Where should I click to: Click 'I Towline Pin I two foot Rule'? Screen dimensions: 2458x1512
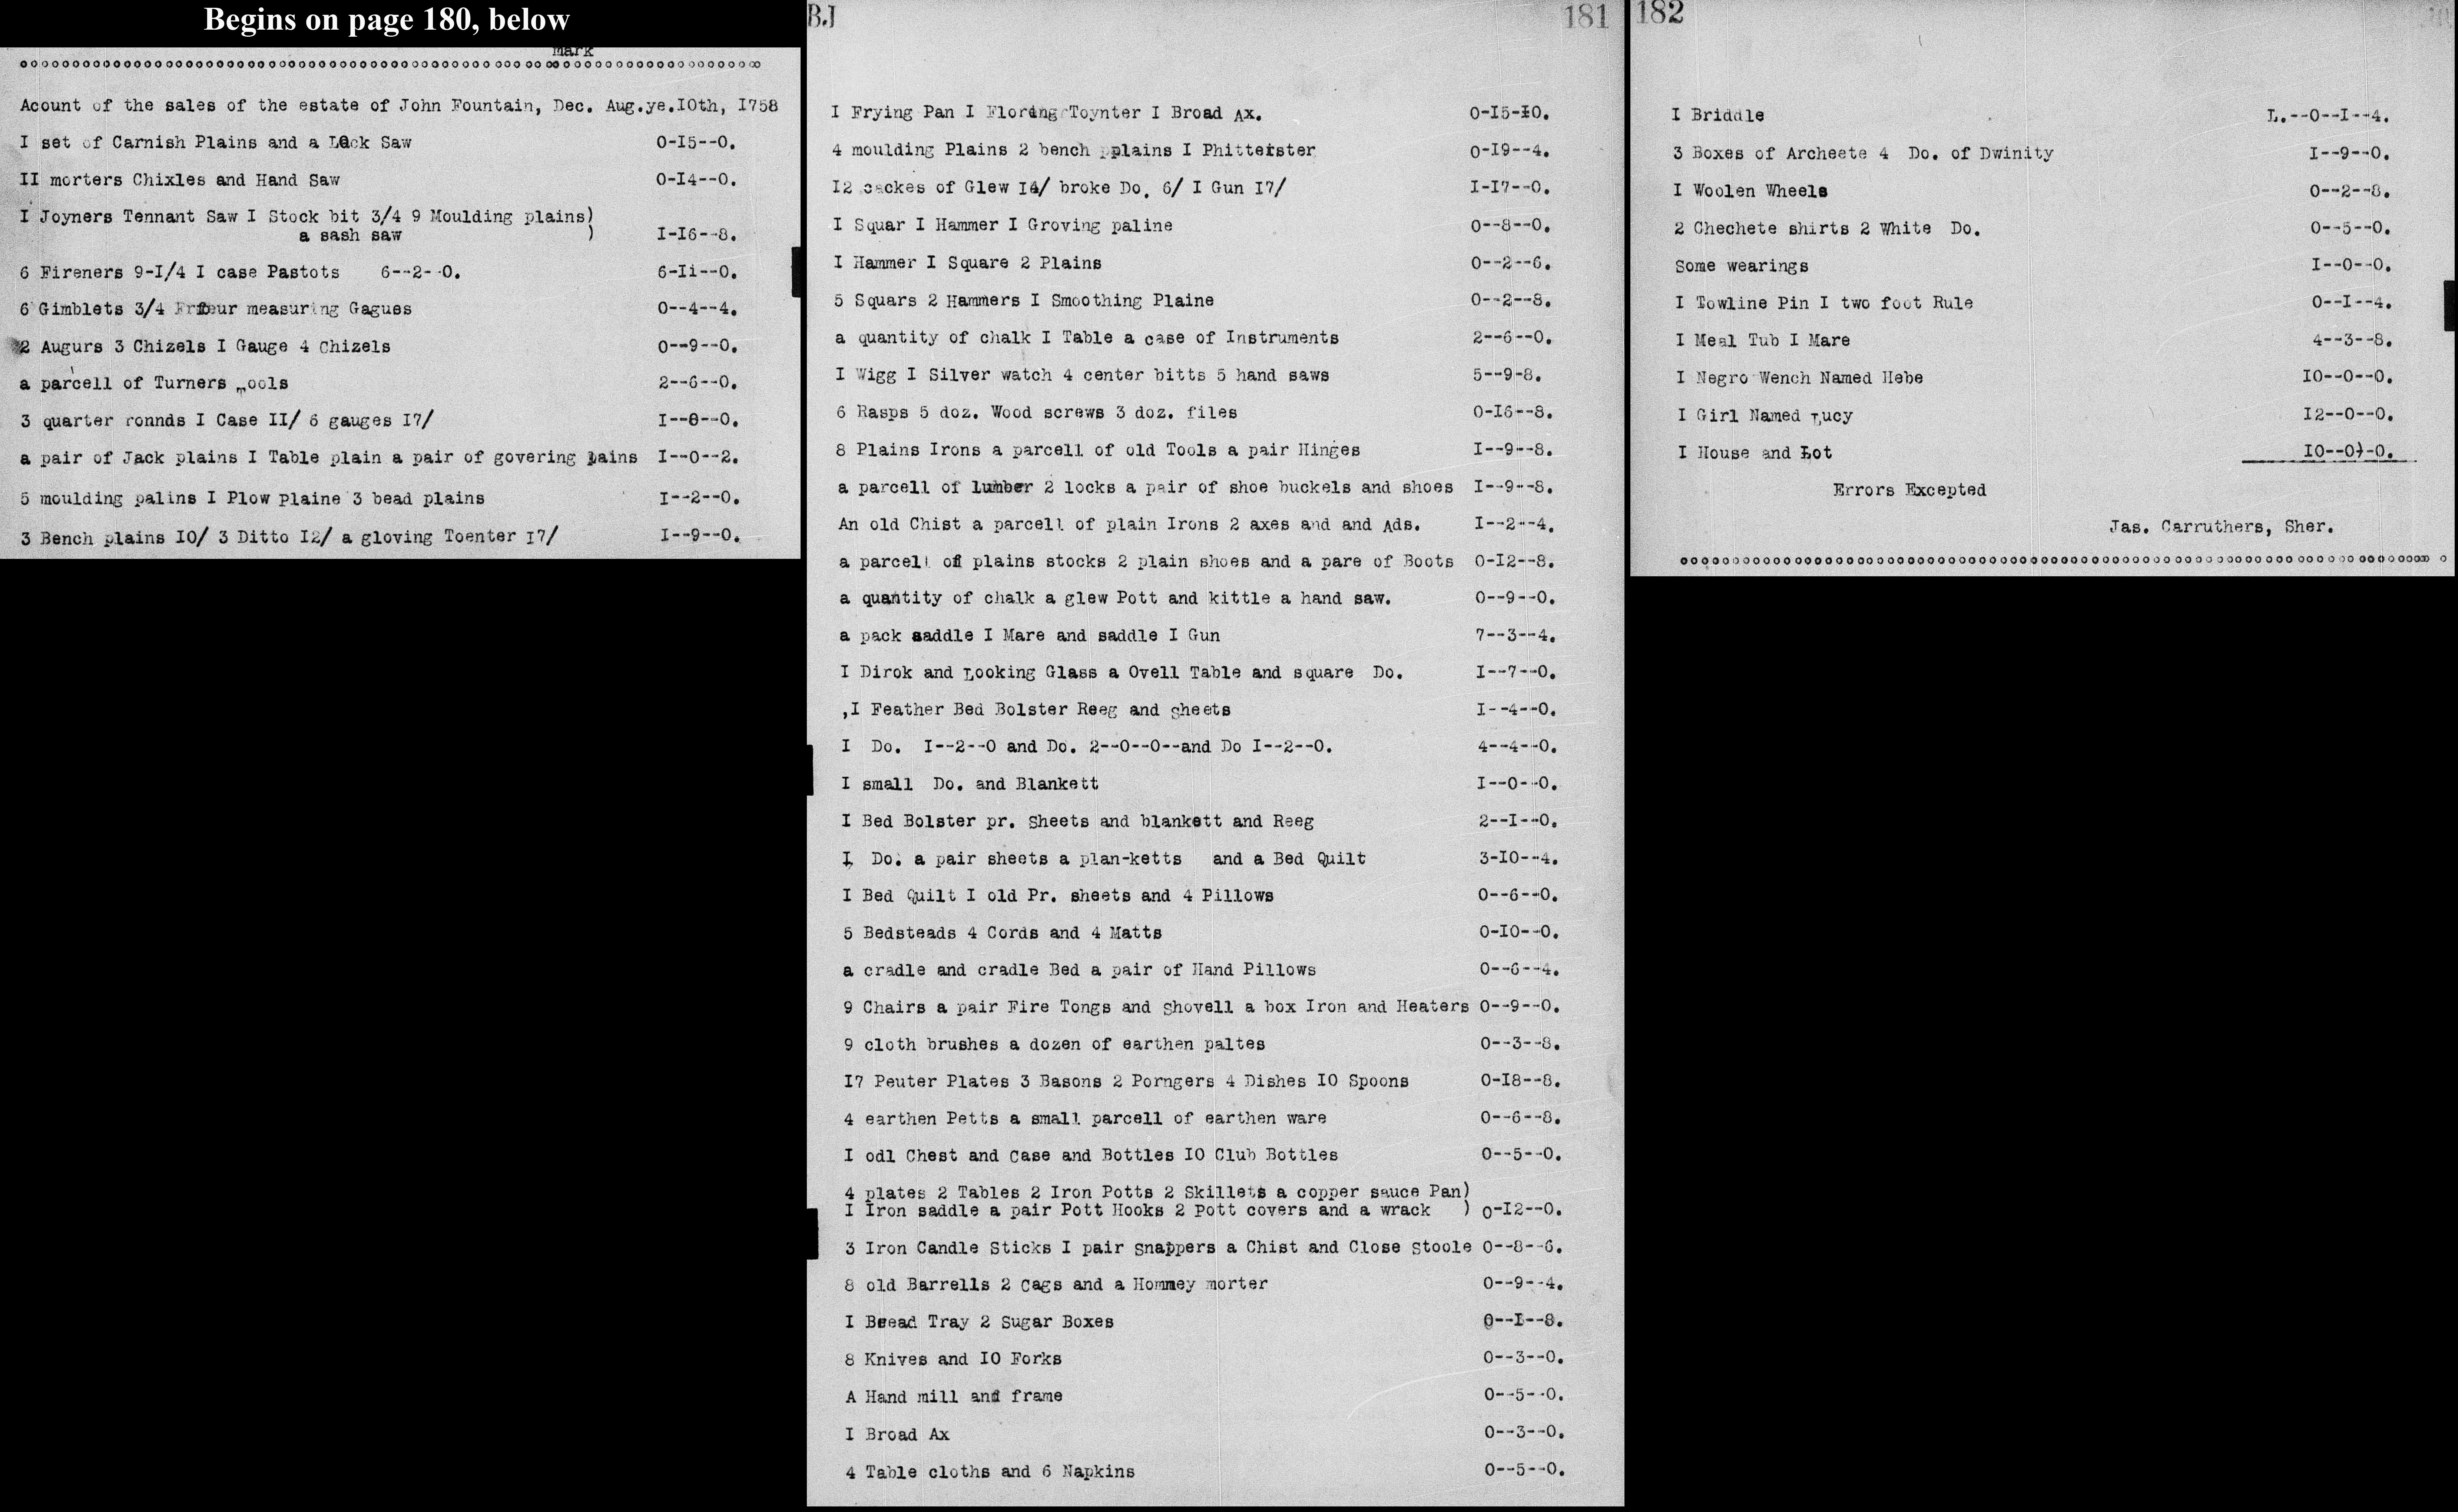tap(1825, 303)
